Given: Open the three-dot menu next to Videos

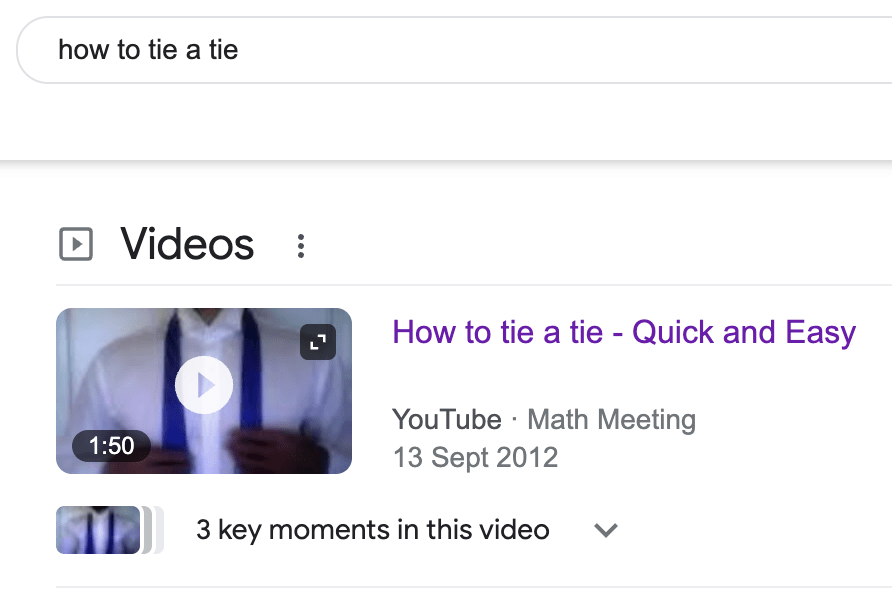Looking at the screenshot, I should pos(300,244).
